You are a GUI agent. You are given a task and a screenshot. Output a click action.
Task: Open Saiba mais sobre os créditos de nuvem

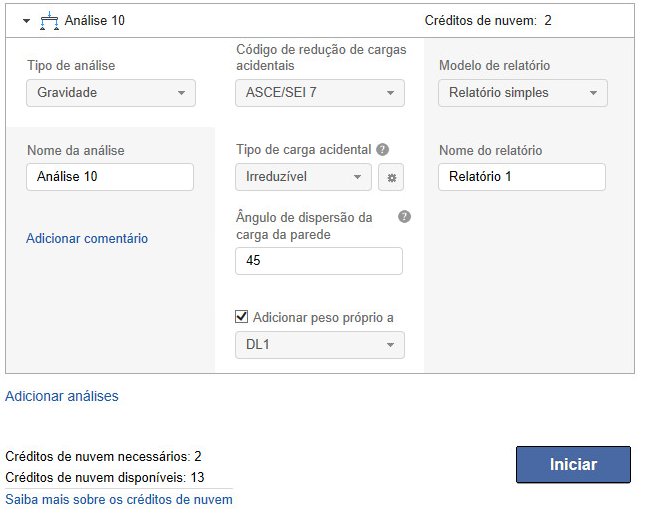(119, 499)
